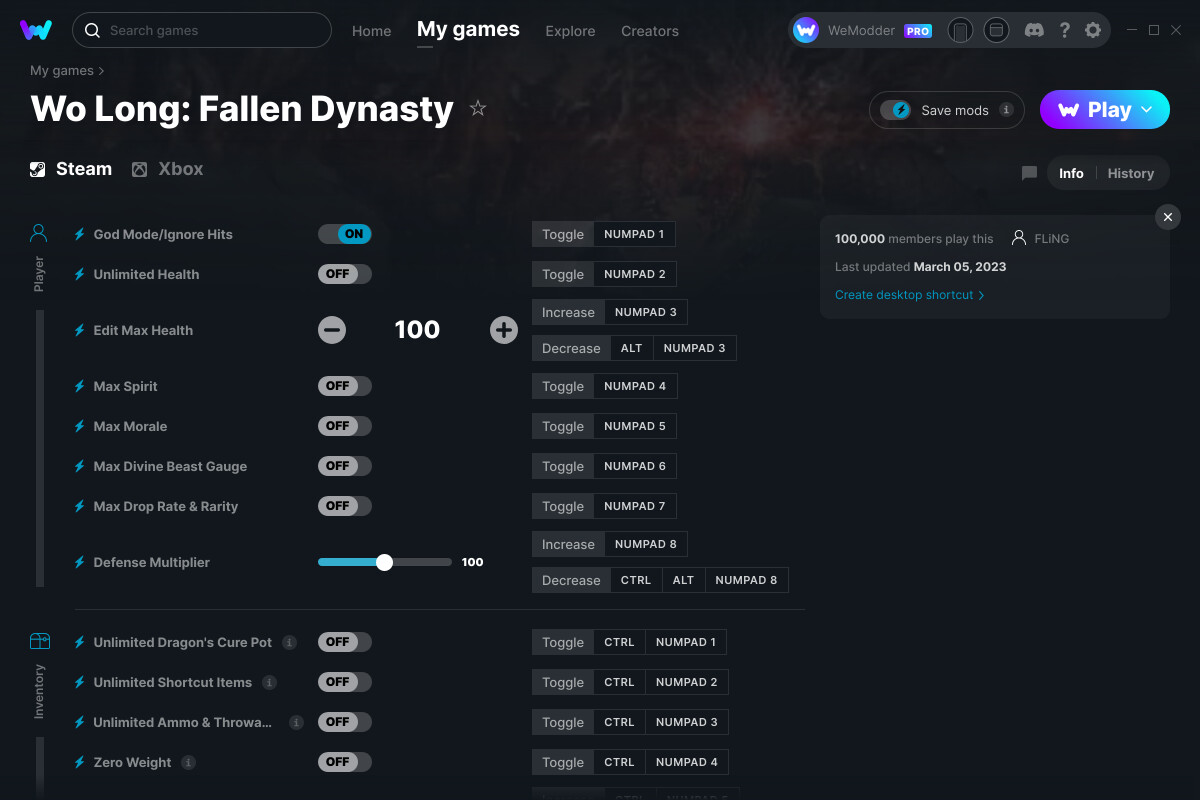Screen dimensions: 1200x800
Task: Close the info panel with the X
Action: pyautogui.click(x=1168, y=217)
